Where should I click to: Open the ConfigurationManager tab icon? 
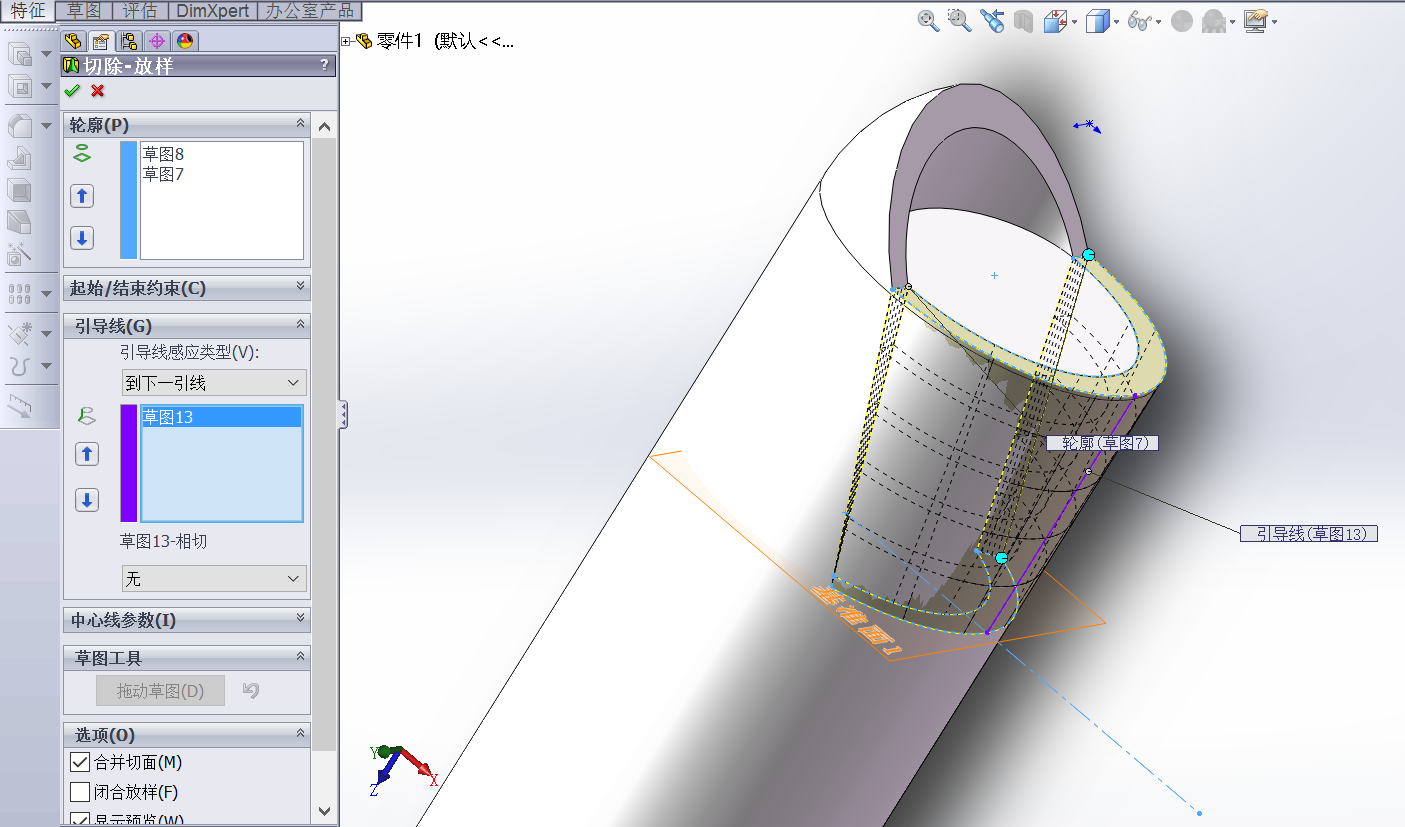click(x=129, y=41)
